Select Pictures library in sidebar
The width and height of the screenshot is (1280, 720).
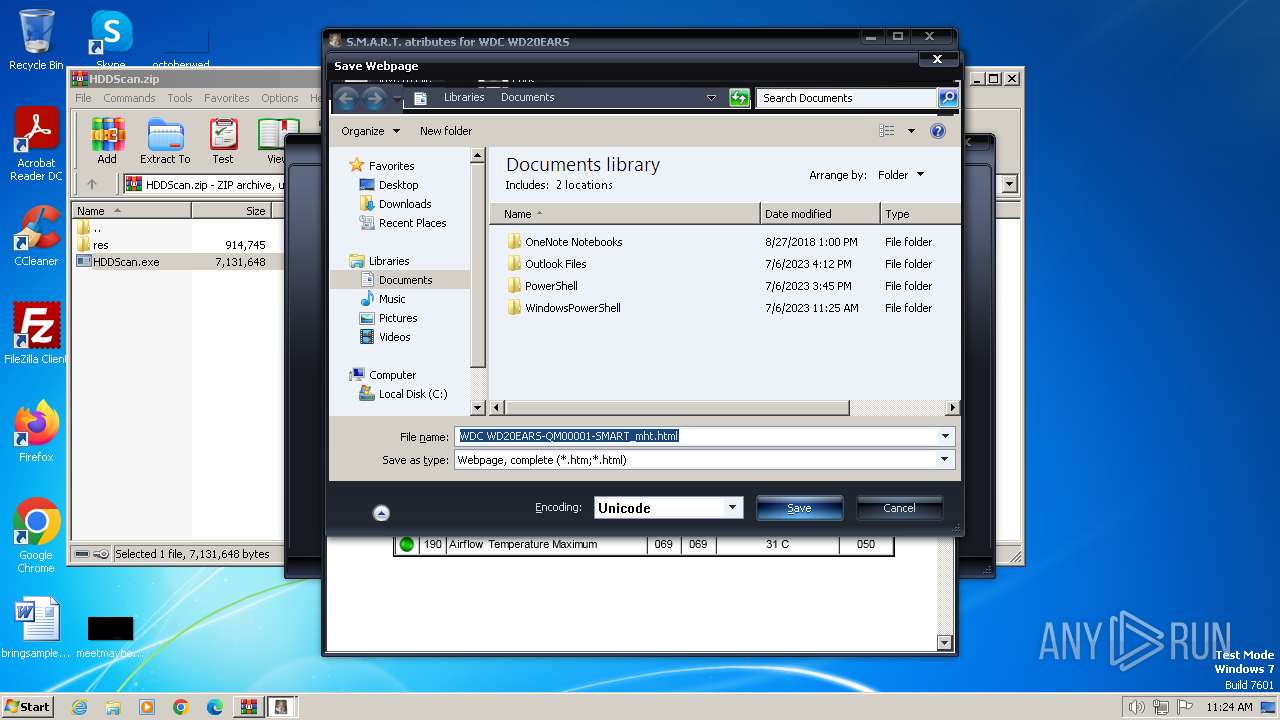[x=388, y=318]
